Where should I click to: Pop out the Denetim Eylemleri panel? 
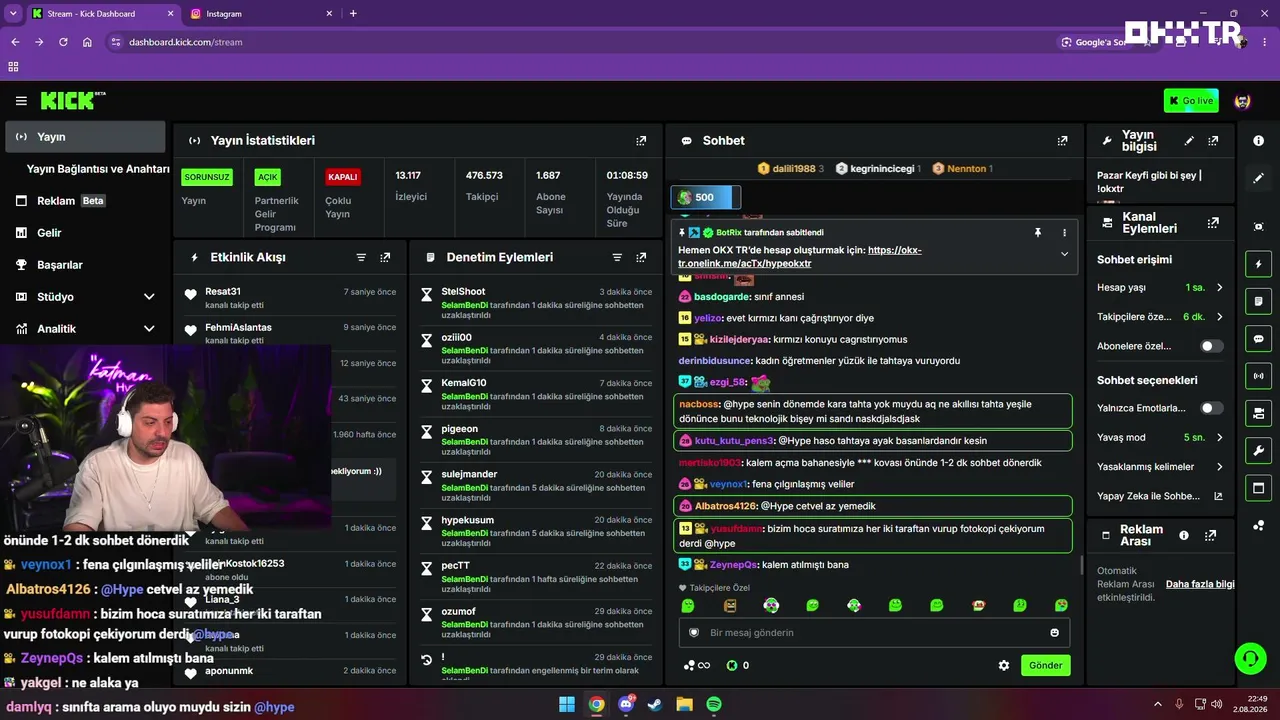click(x=641, y=257)
